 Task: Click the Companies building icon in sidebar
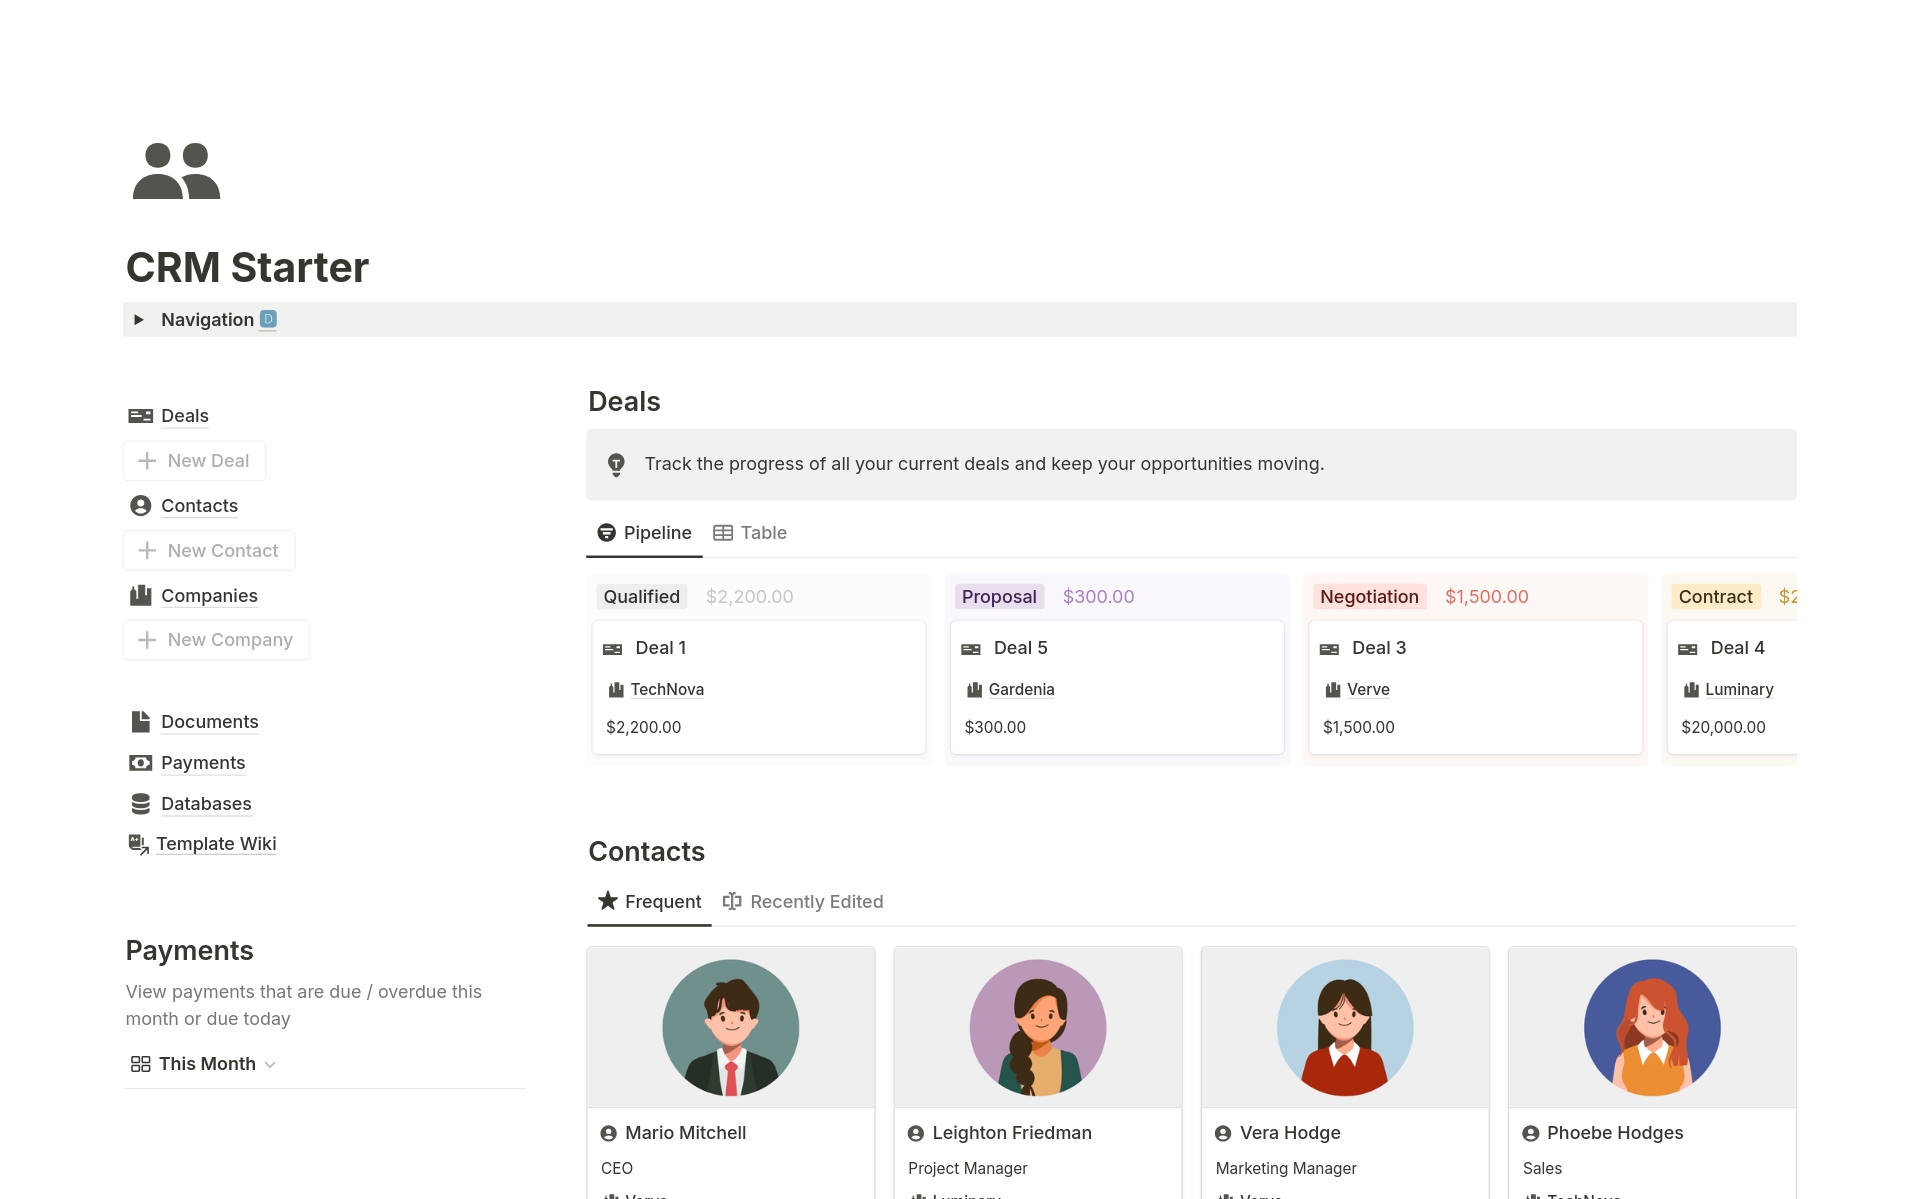[141, 596]
